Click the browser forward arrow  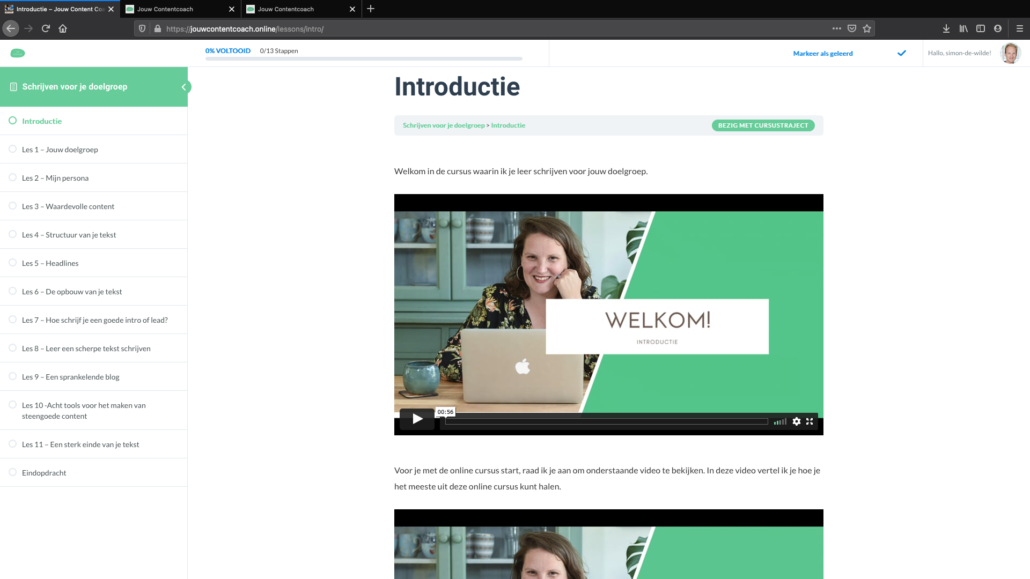(x=28, y=28)
